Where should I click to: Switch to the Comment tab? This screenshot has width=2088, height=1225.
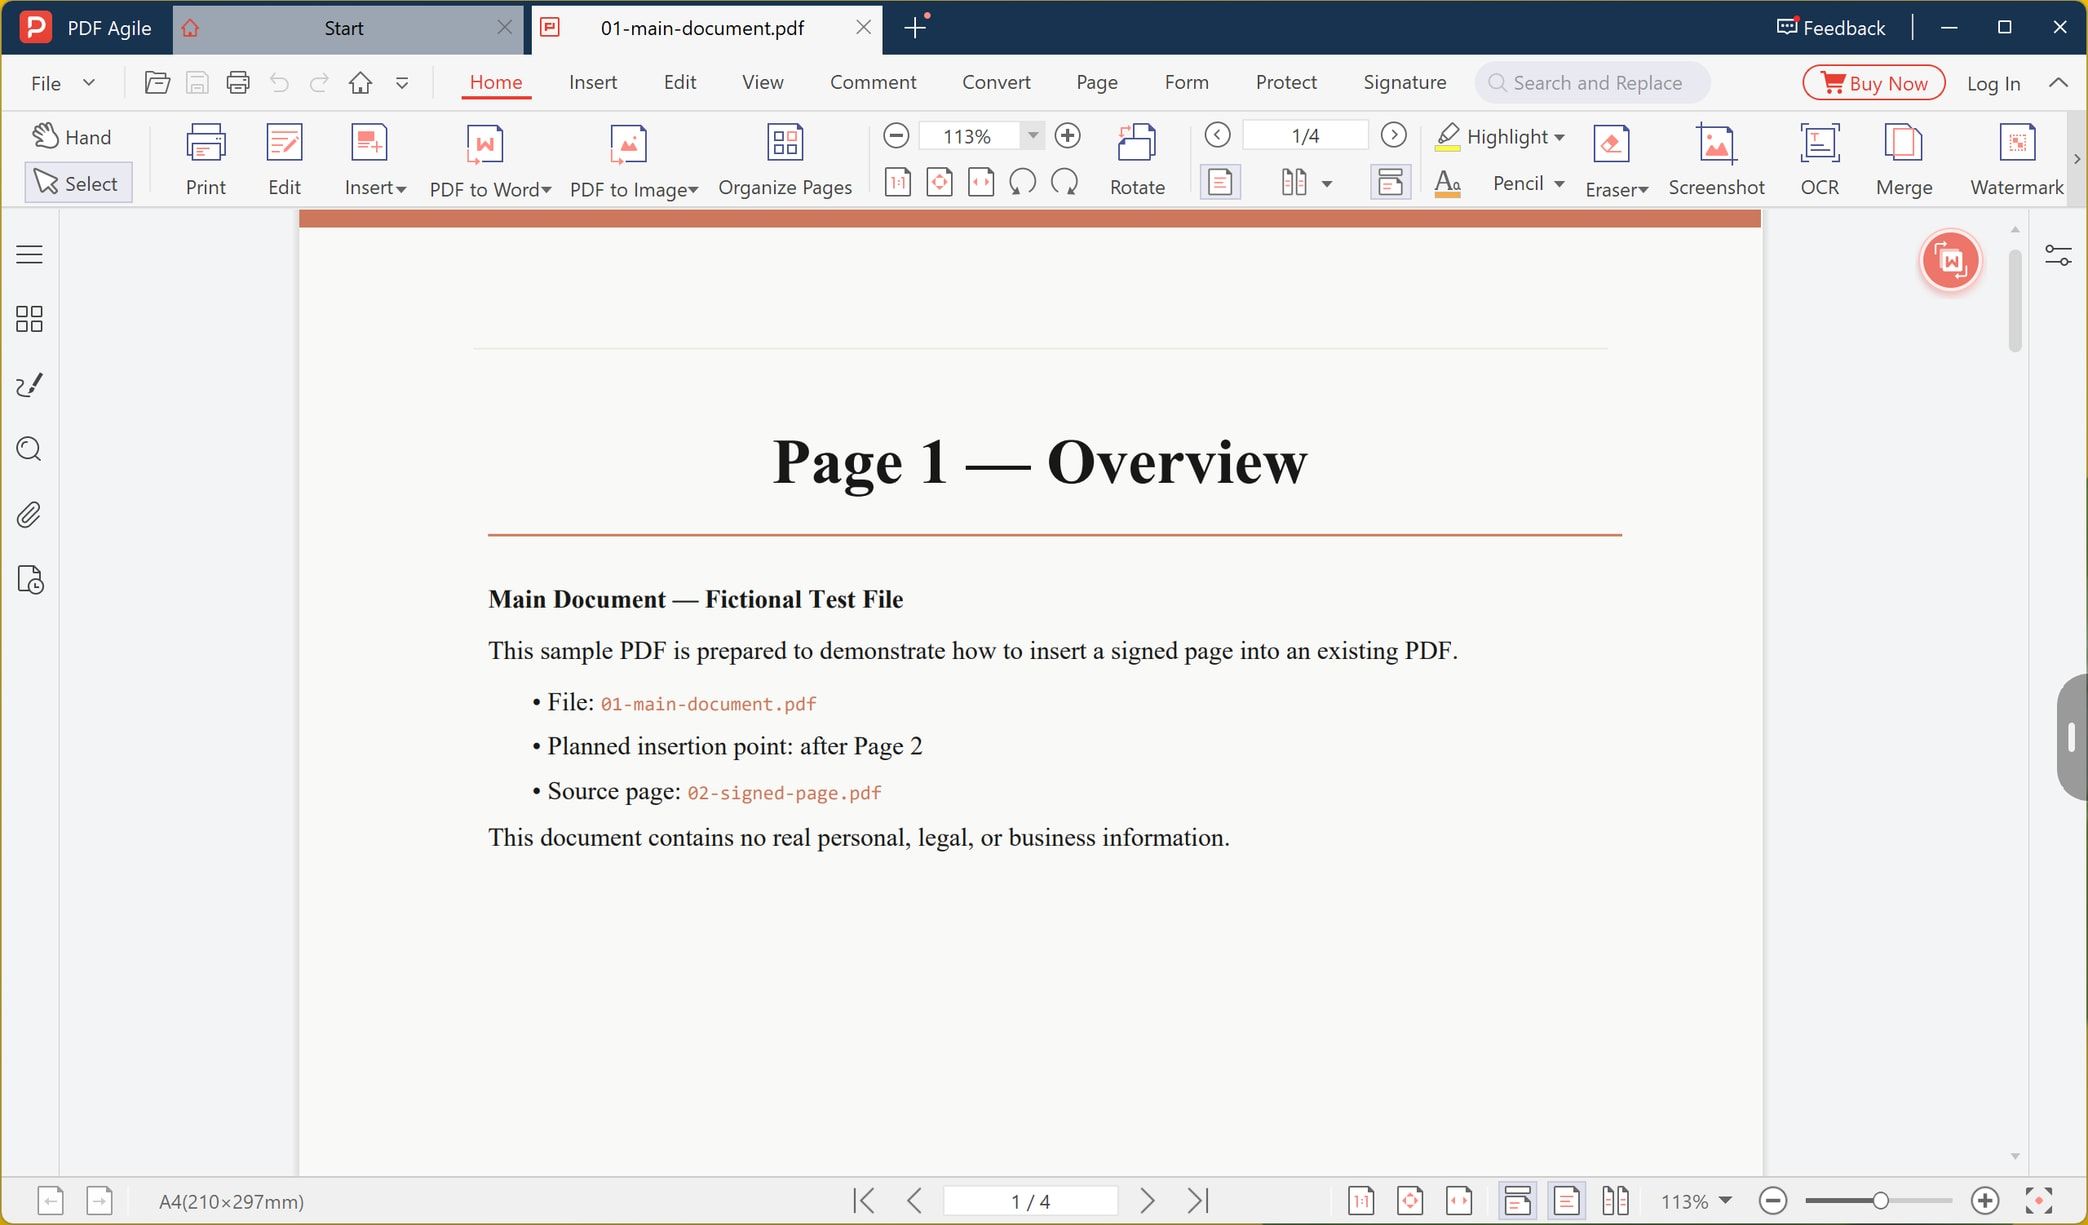tap(873, 82)
